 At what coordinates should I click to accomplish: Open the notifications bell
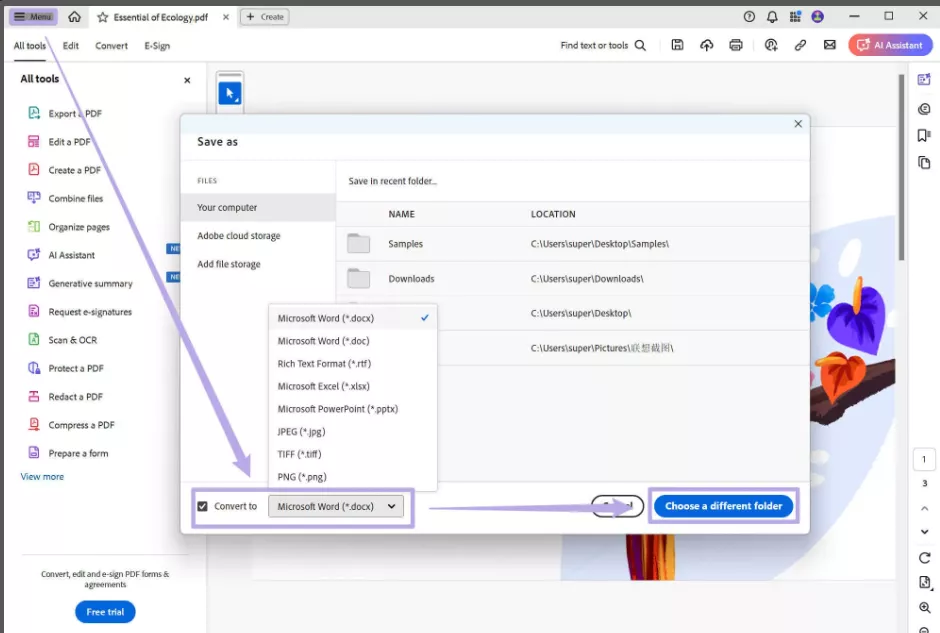click(772, 17)
